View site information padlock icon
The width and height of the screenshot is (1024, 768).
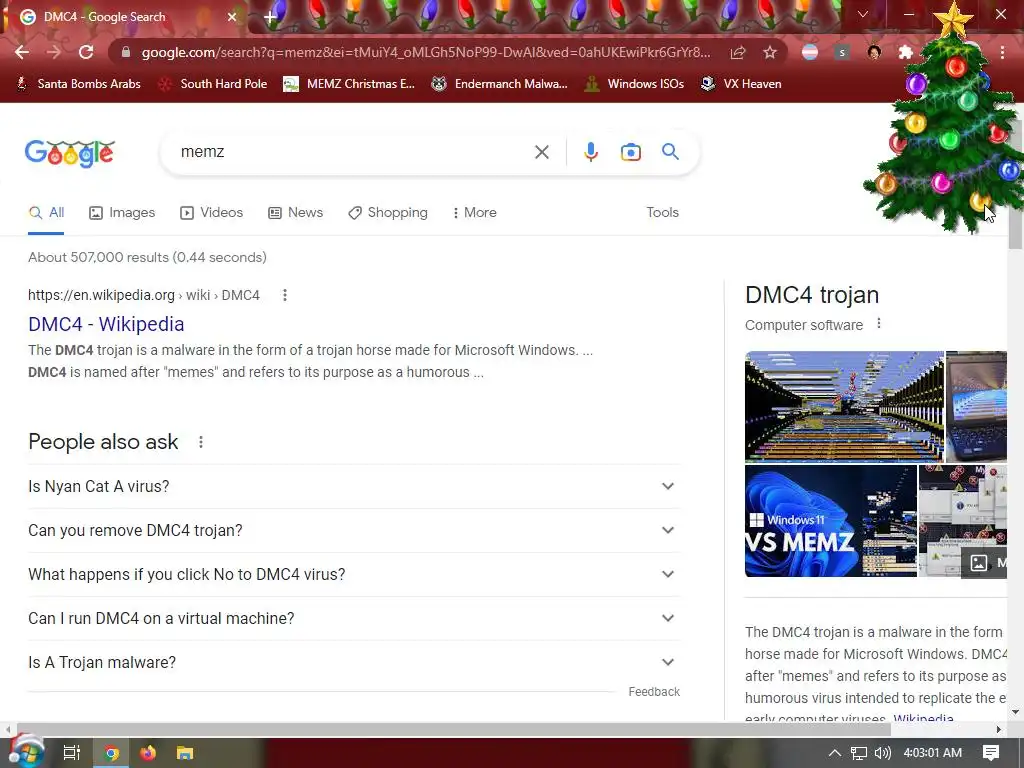tap(126, 52)
